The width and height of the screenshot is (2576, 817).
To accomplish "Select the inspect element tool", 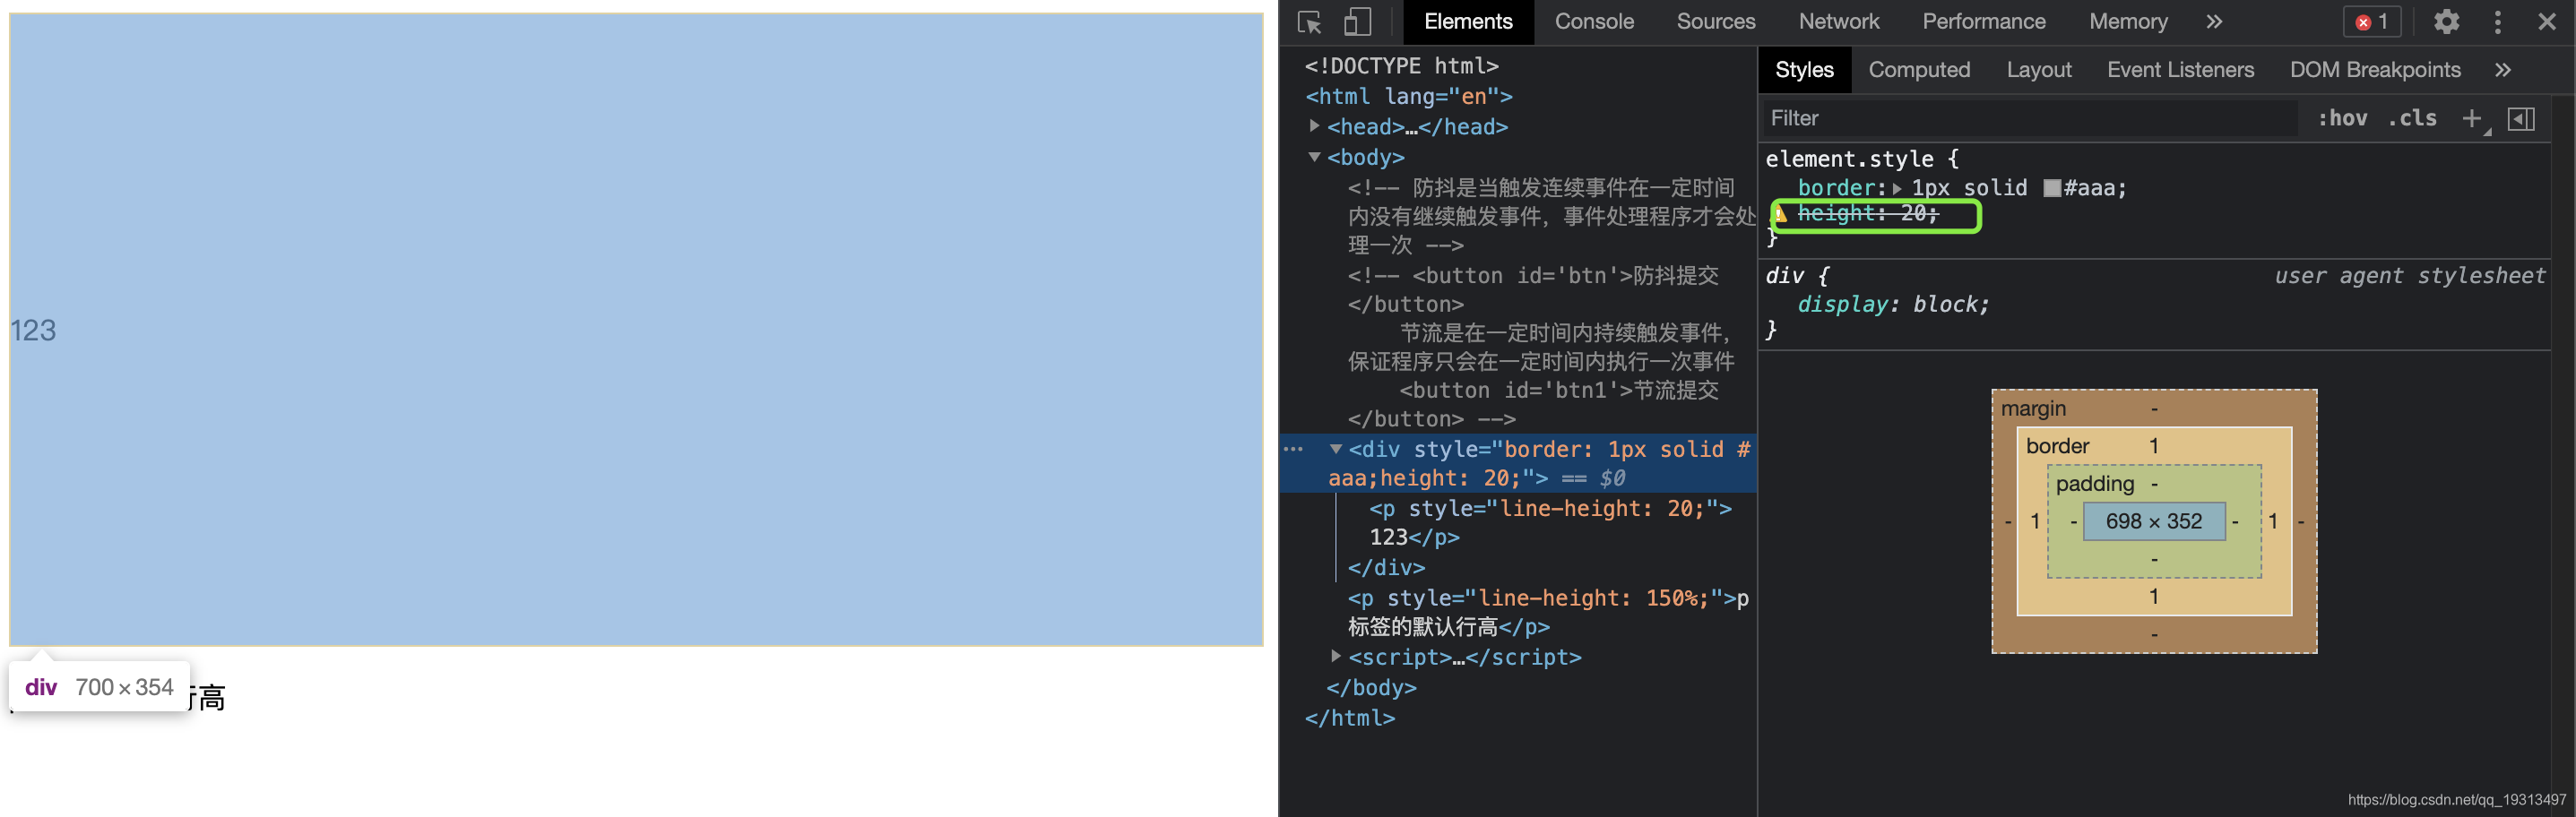I will (1309, 21).
